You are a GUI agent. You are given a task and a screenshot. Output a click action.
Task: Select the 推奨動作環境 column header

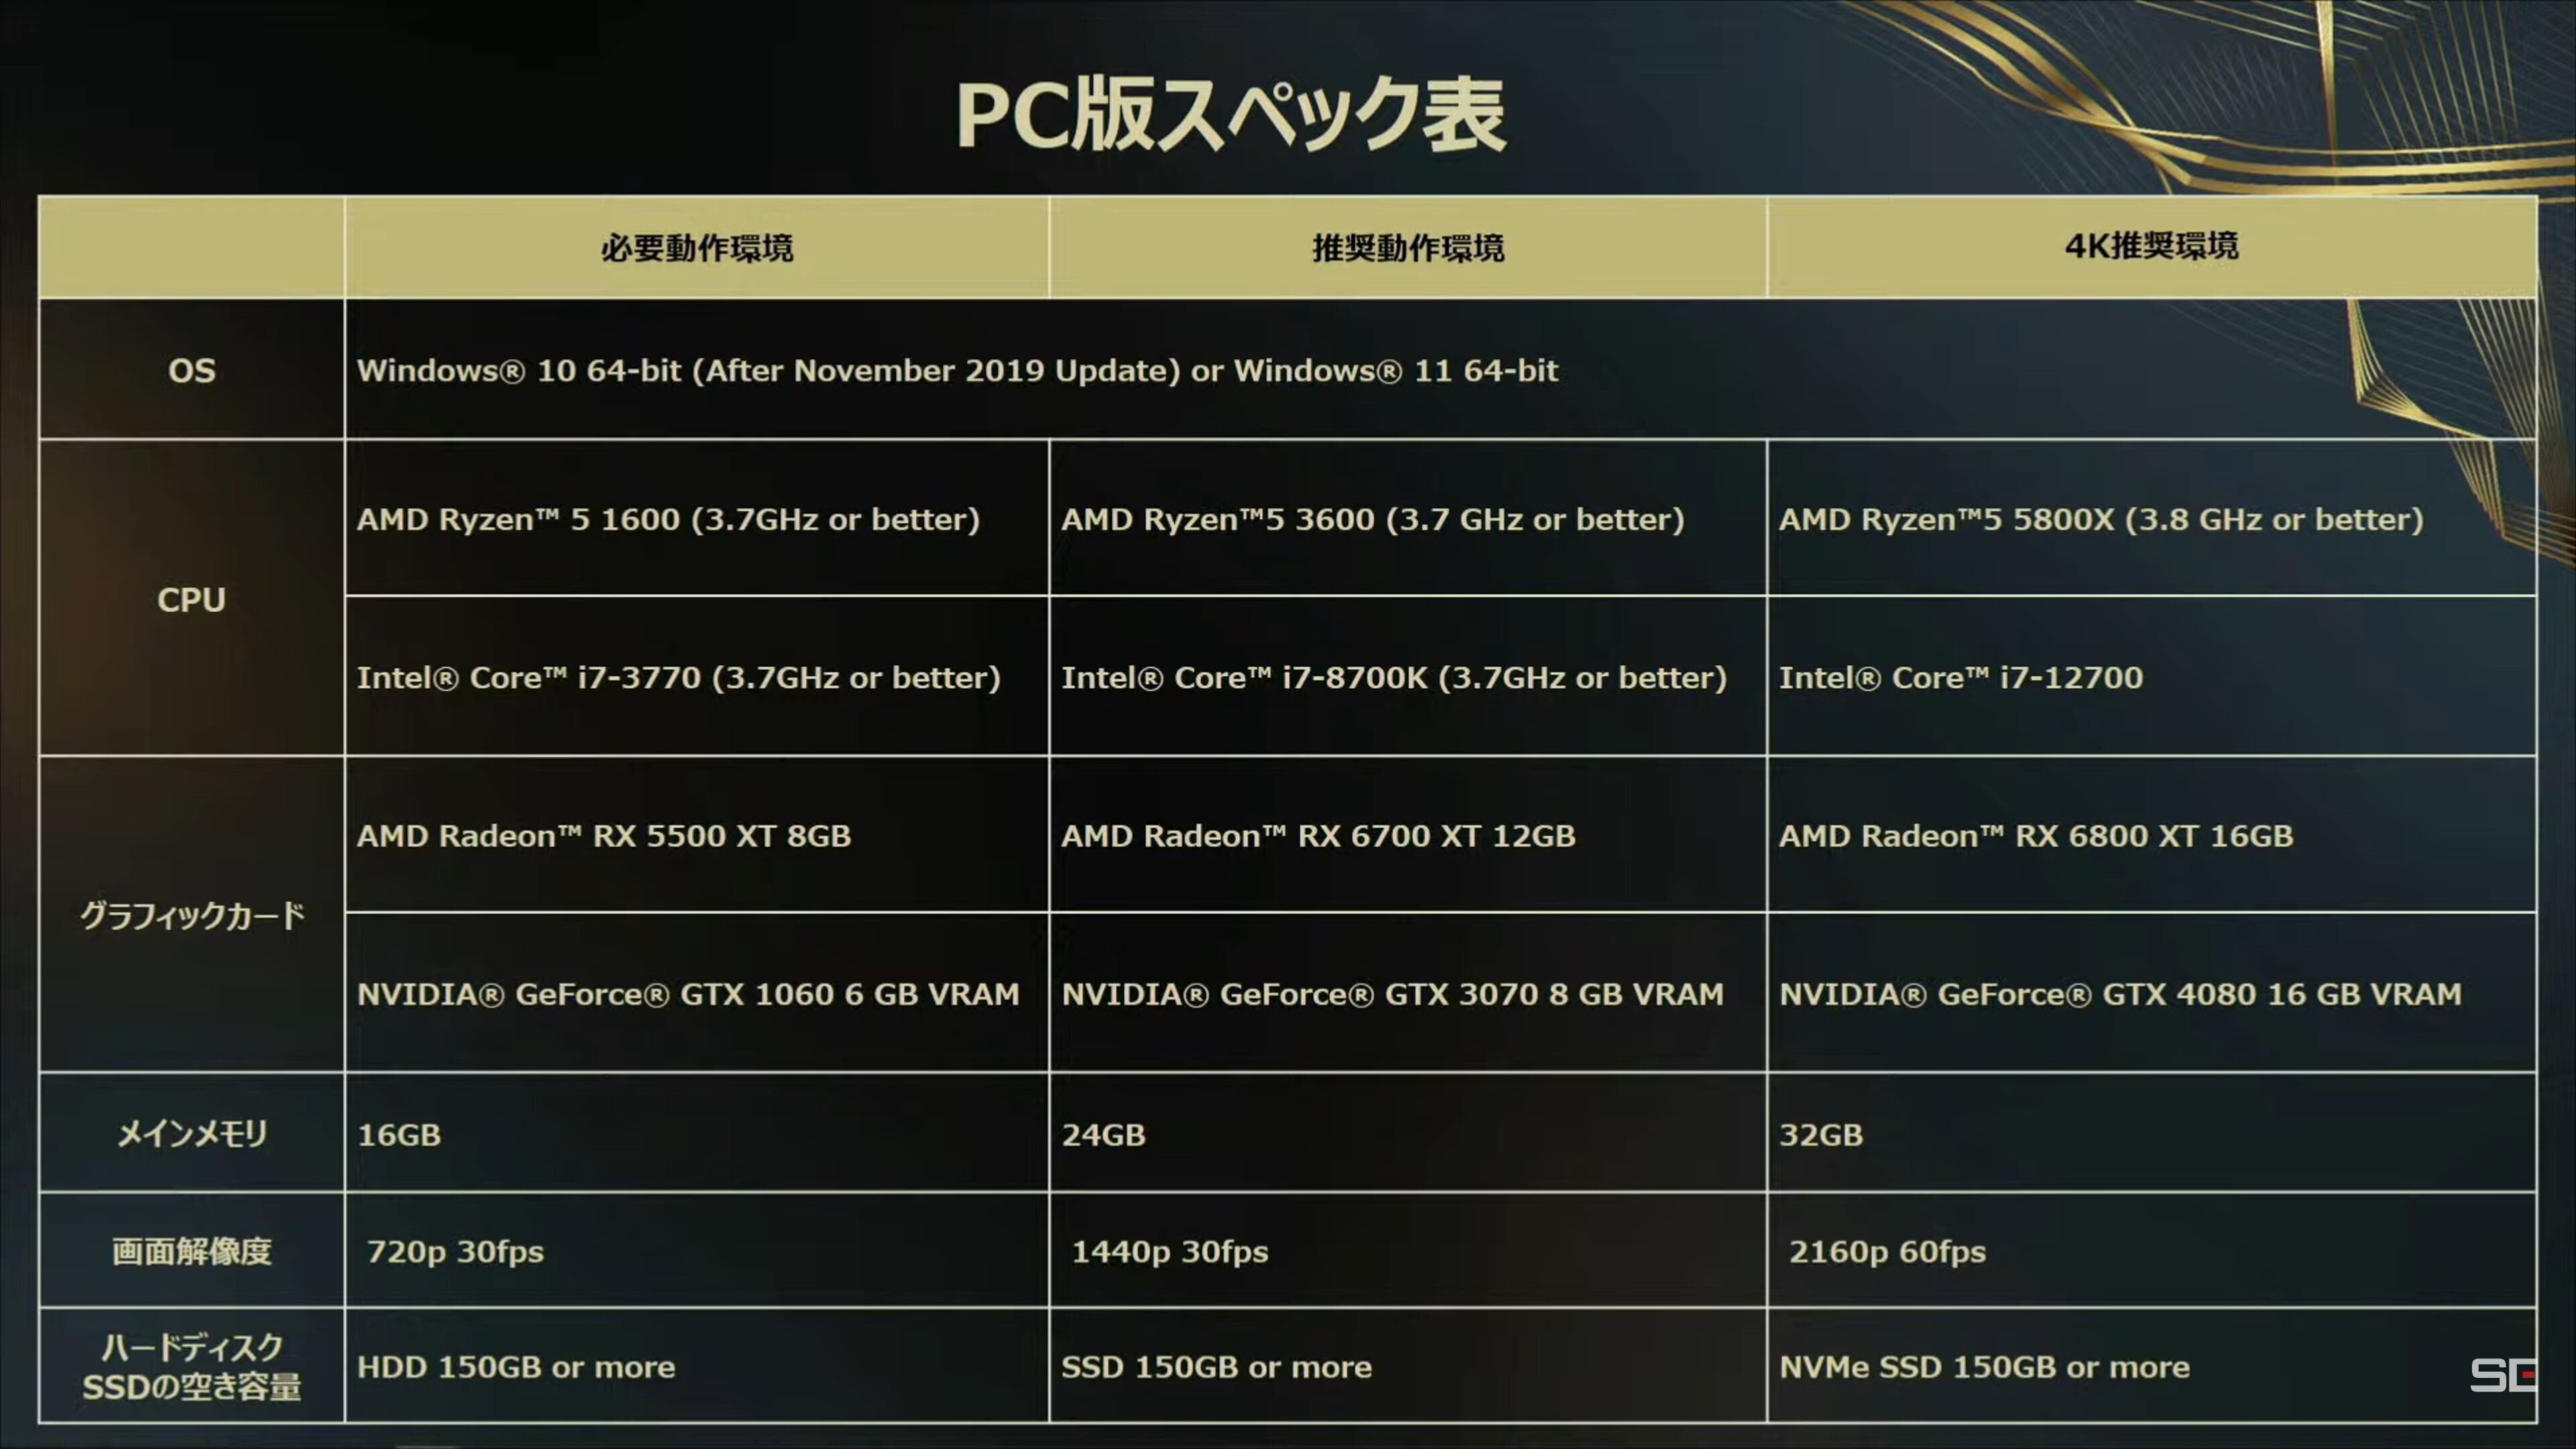pos(1407,248)
